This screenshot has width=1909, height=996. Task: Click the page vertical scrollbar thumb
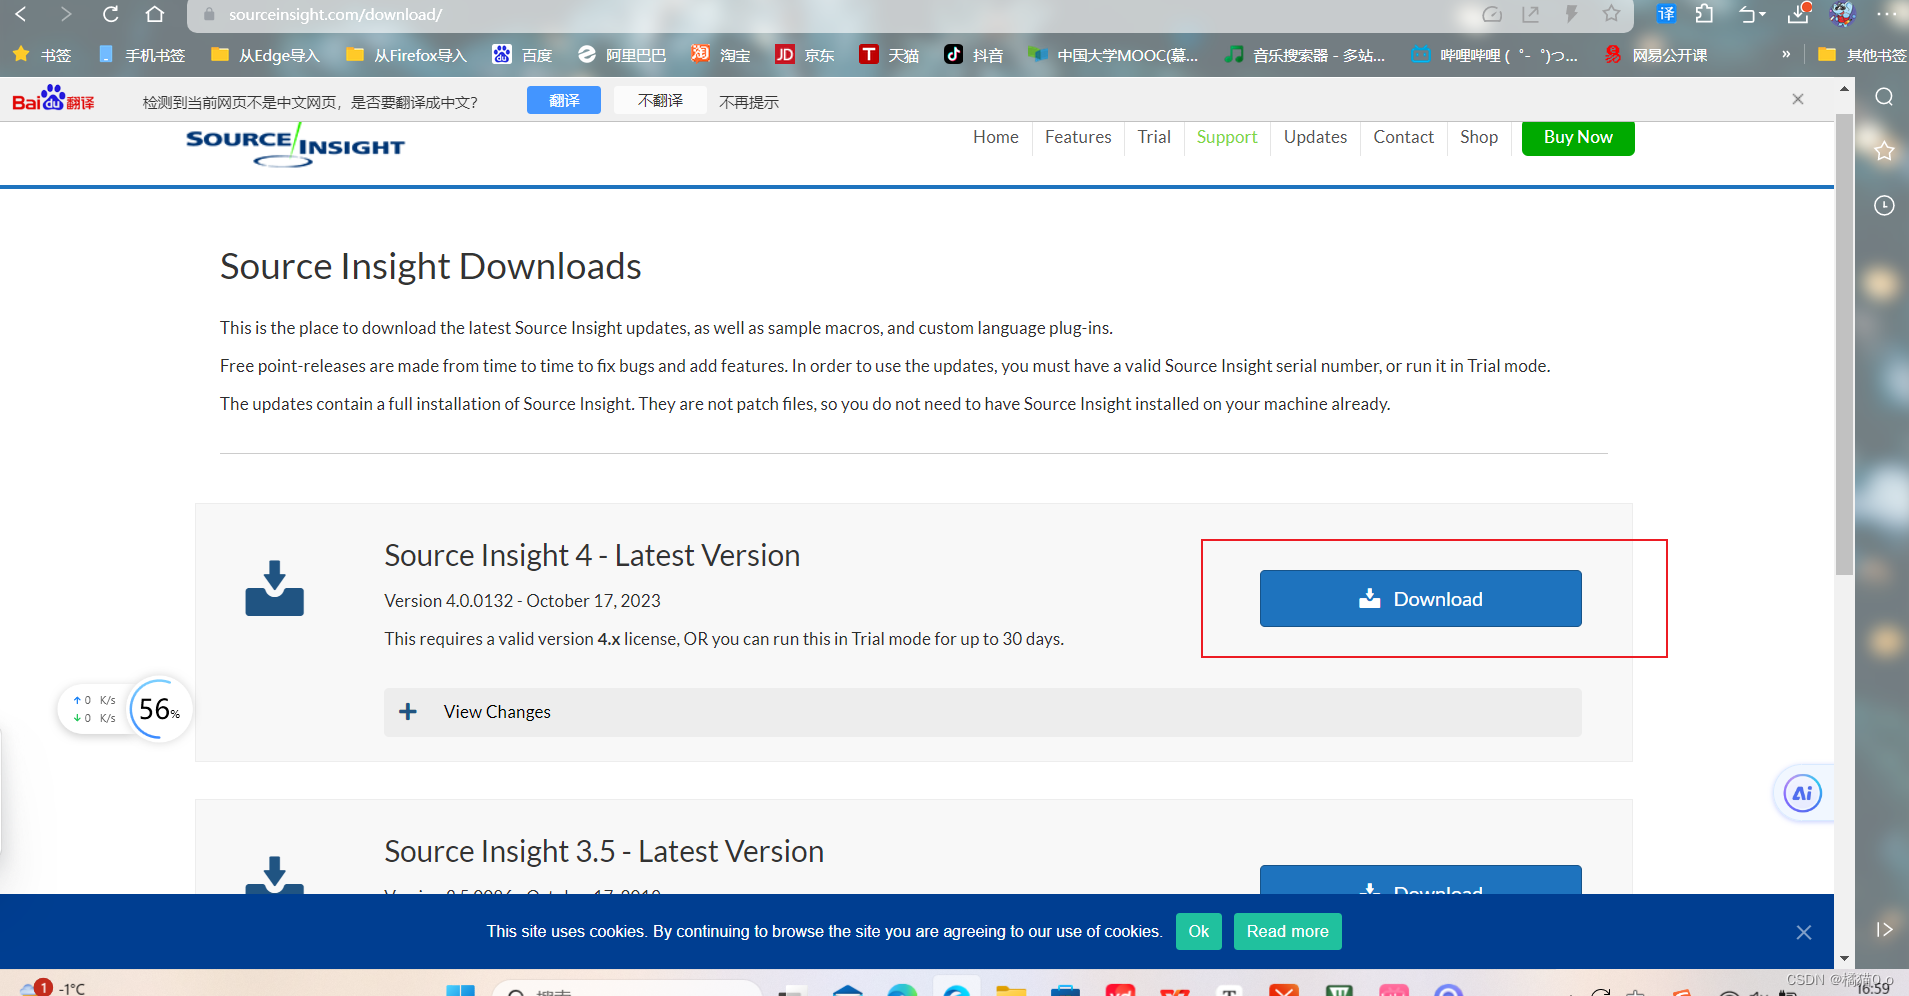coord(1844,344)
